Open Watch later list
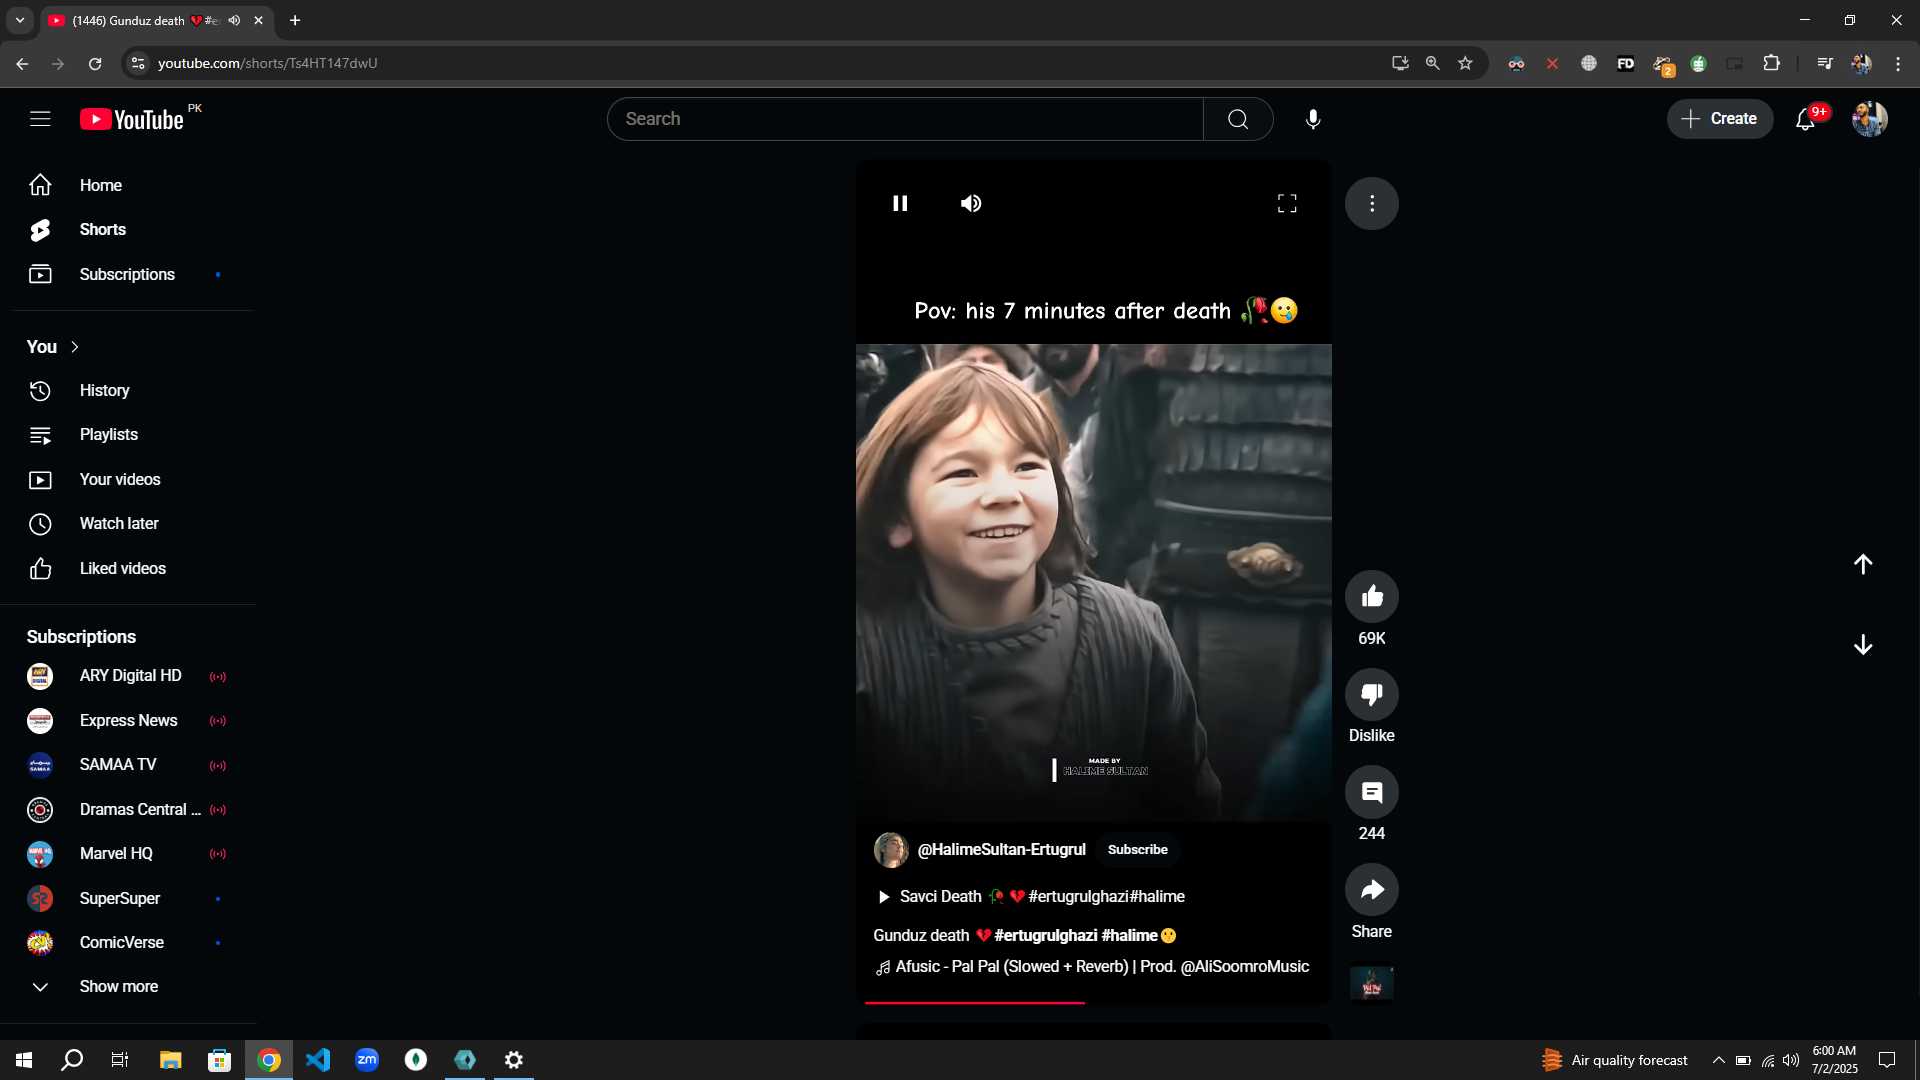Image resolution: width=1920 pixels, height=1080 pixels. pos(126,523)
